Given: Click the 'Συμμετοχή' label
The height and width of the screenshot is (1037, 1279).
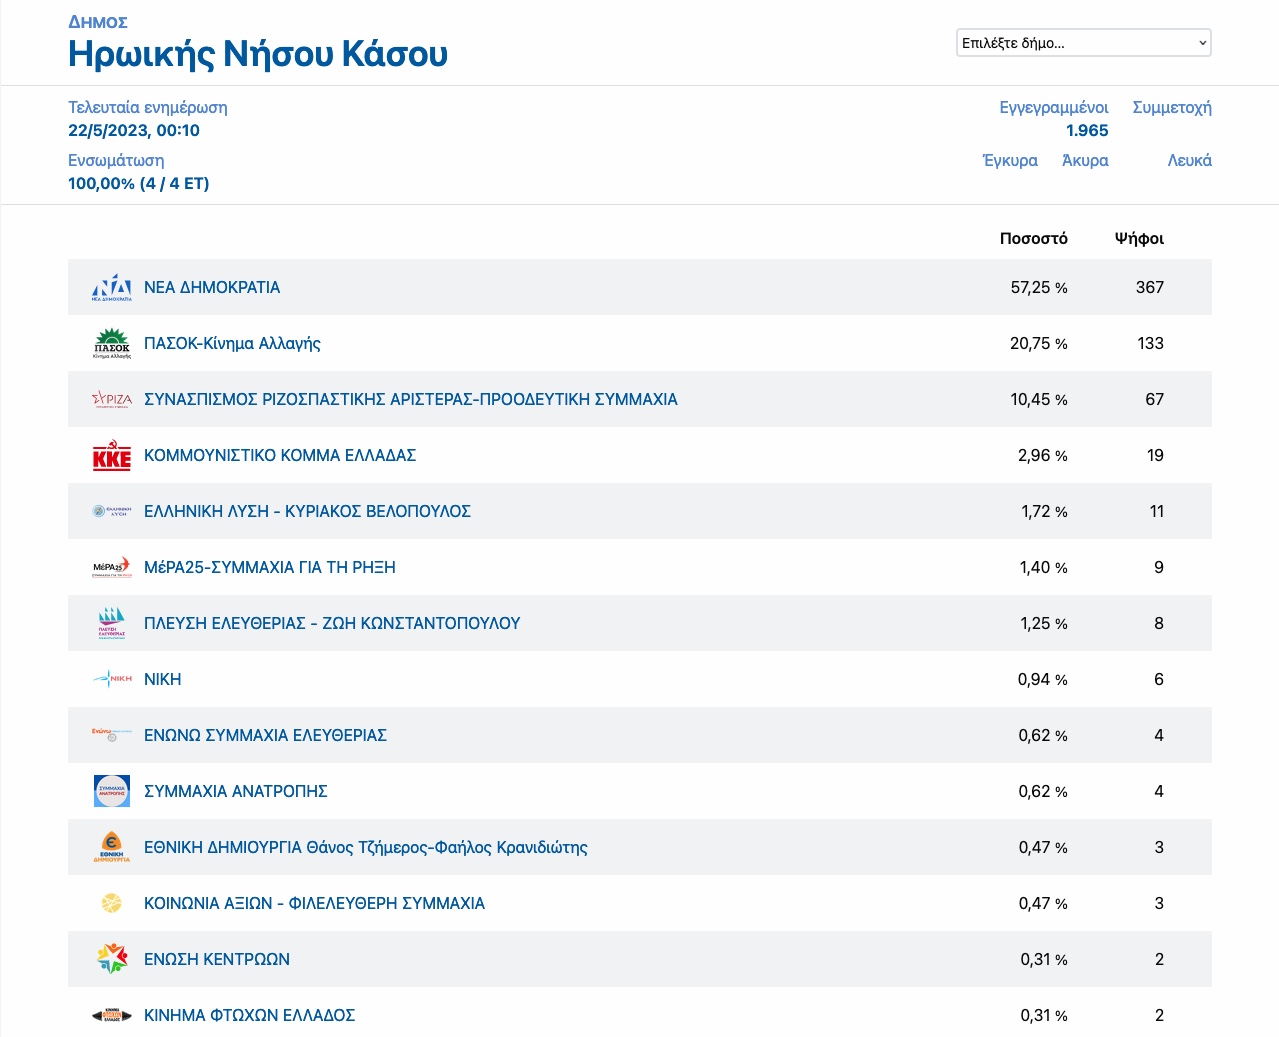Looking at the screenshot, I should [1172, 107].
